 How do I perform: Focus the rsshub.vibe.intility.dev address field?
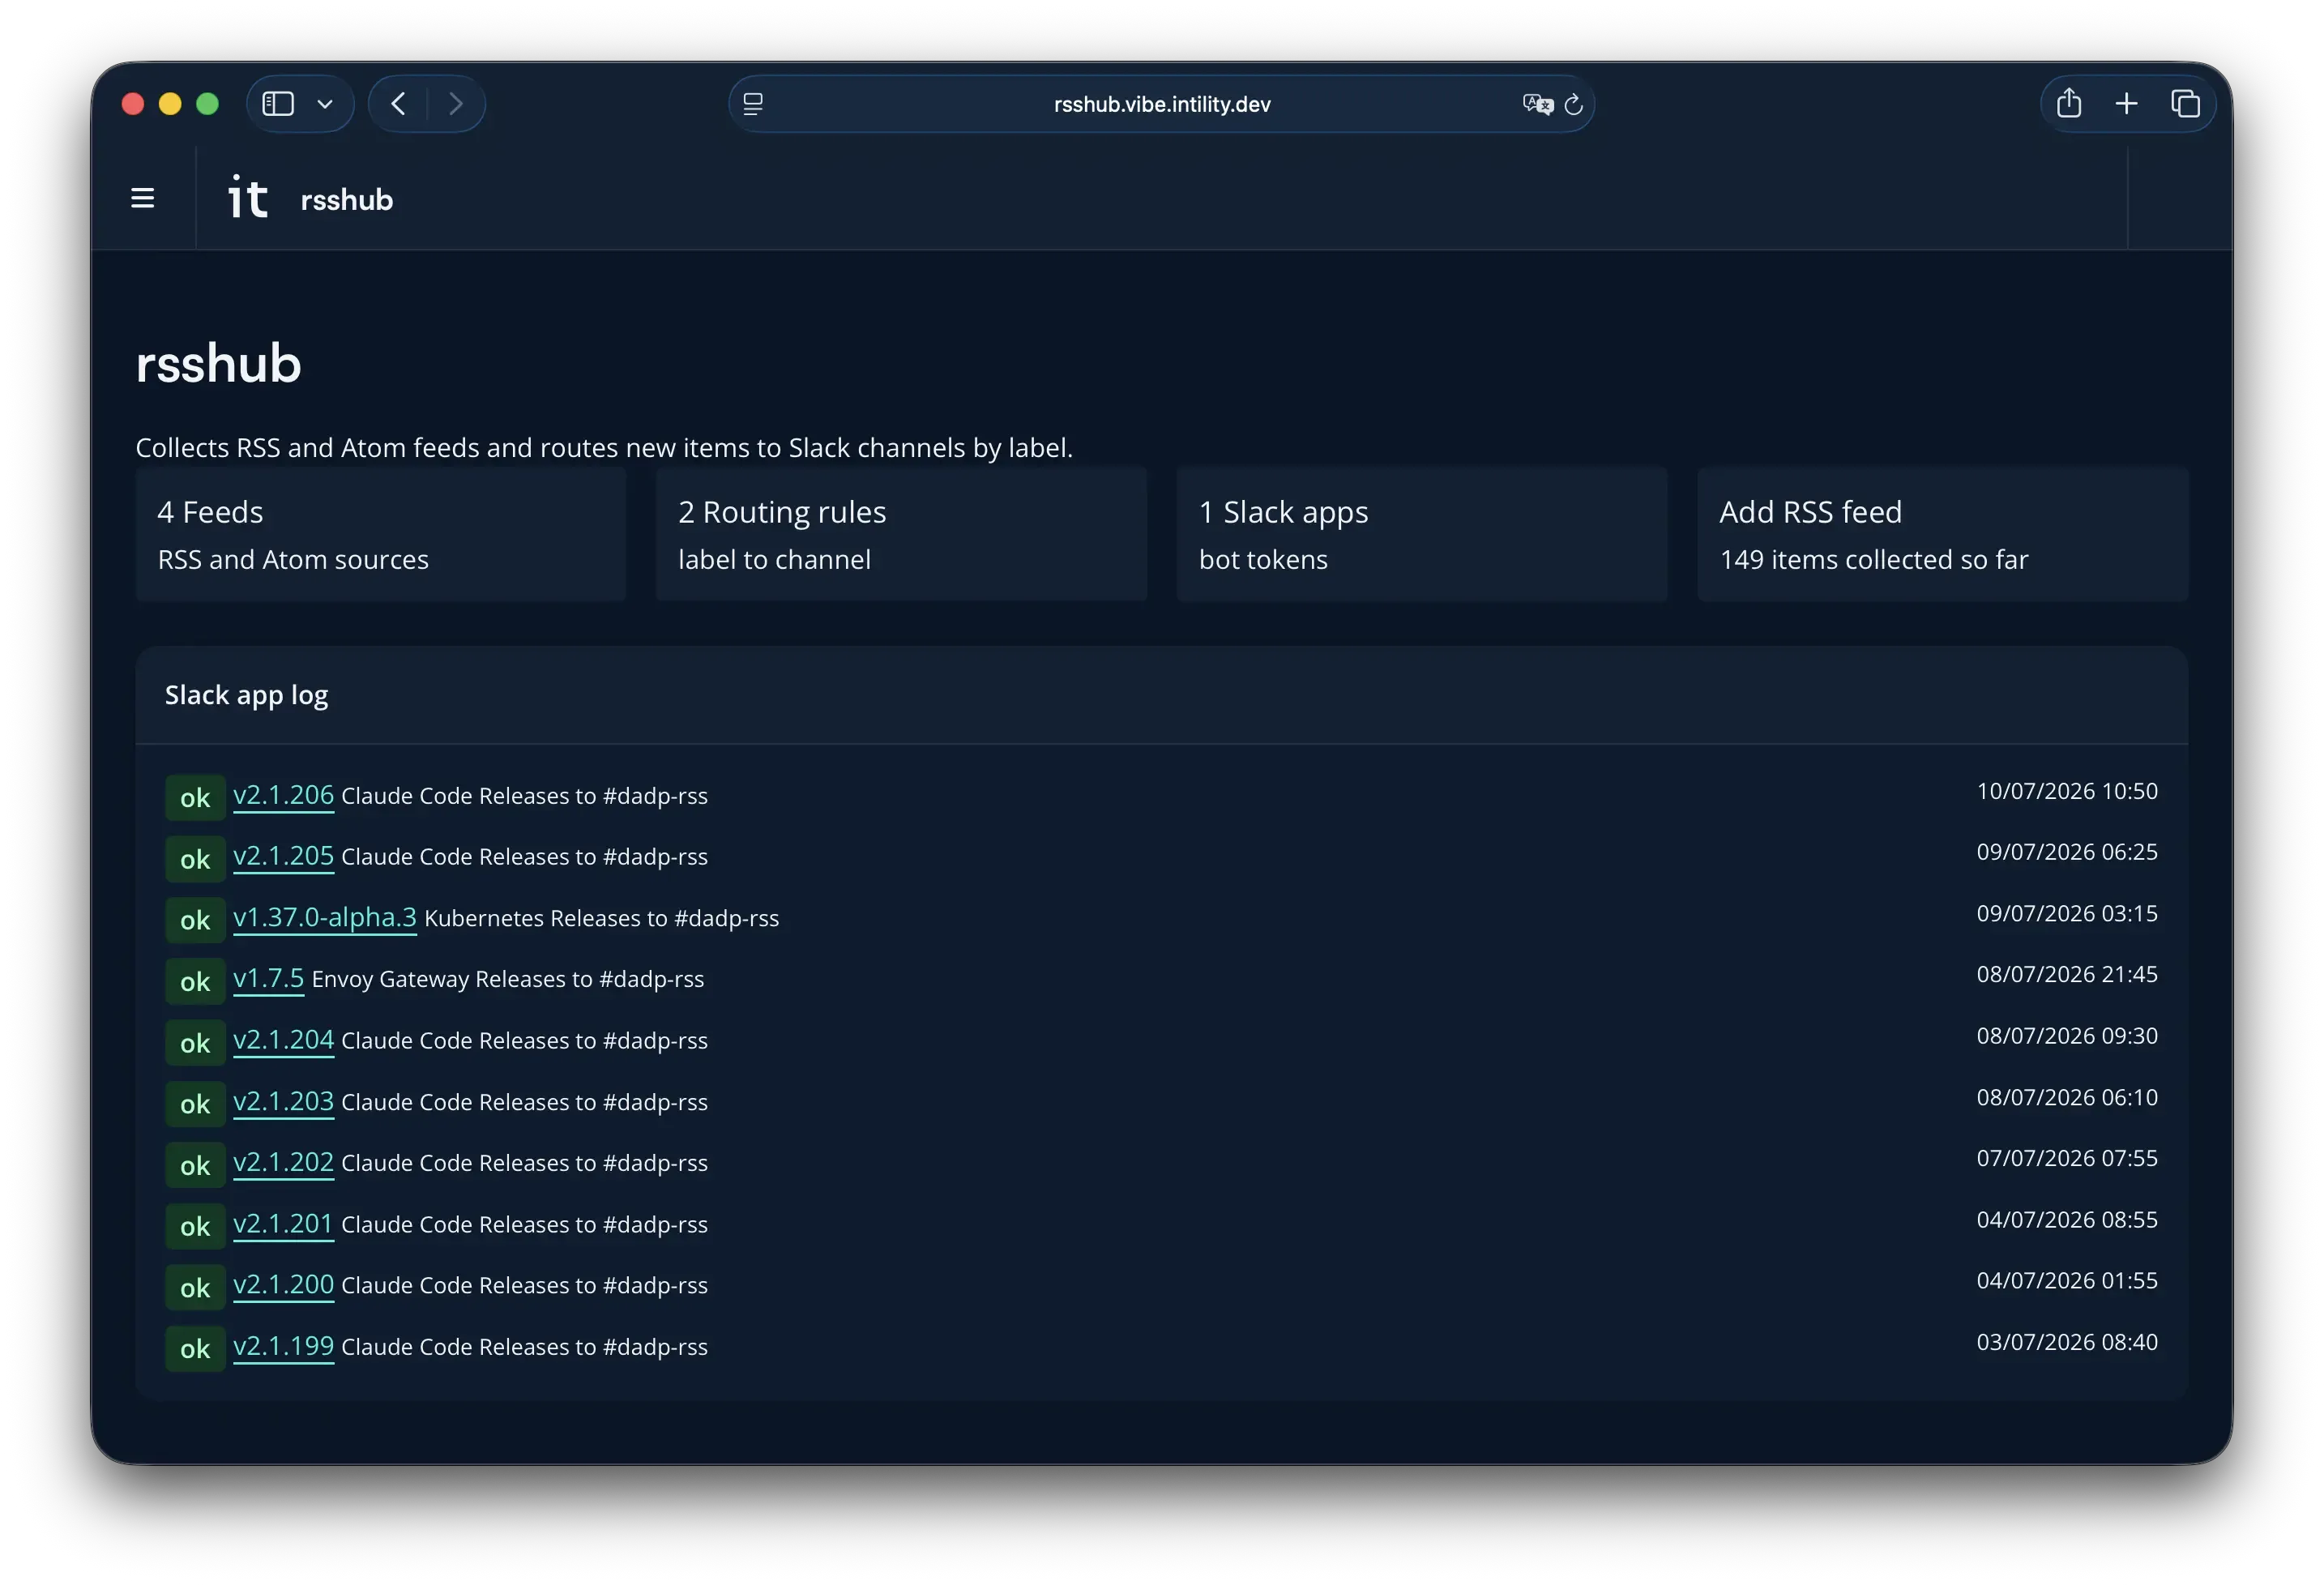click(x=1162, y=104)
